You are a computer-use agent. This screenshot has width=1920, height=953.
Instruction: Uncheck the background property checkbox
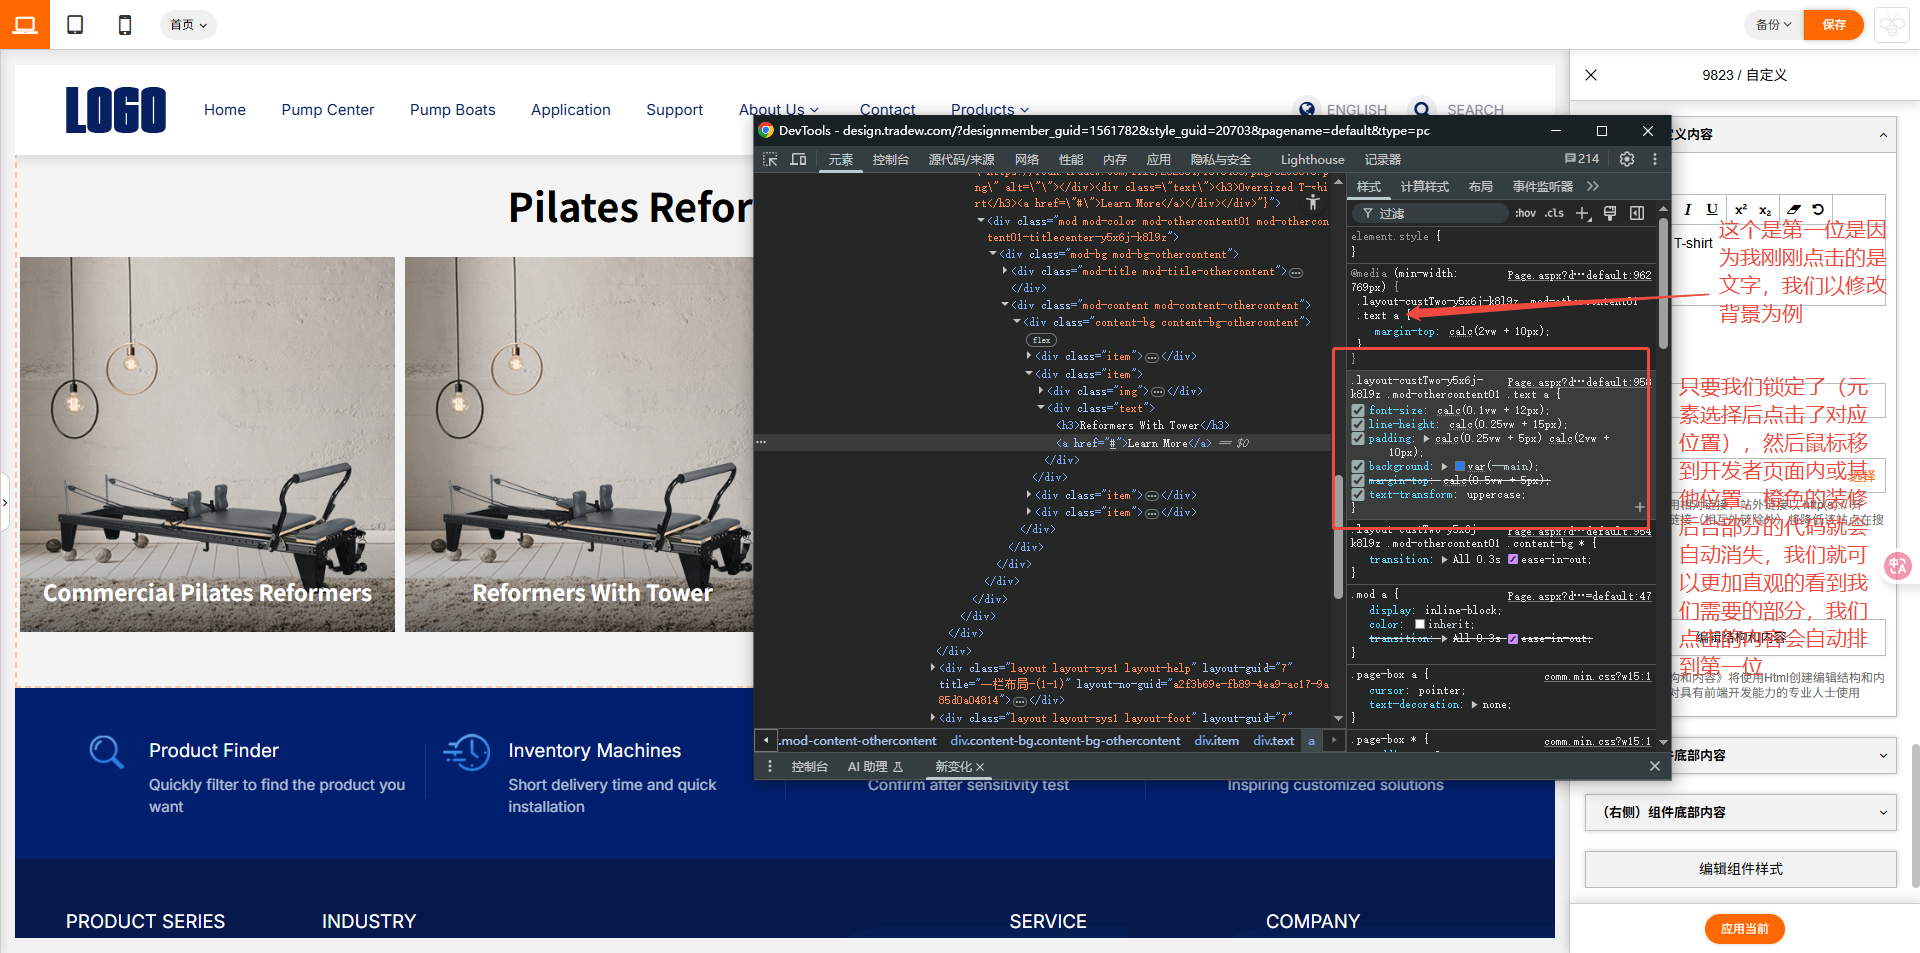tap(1358, 466)
